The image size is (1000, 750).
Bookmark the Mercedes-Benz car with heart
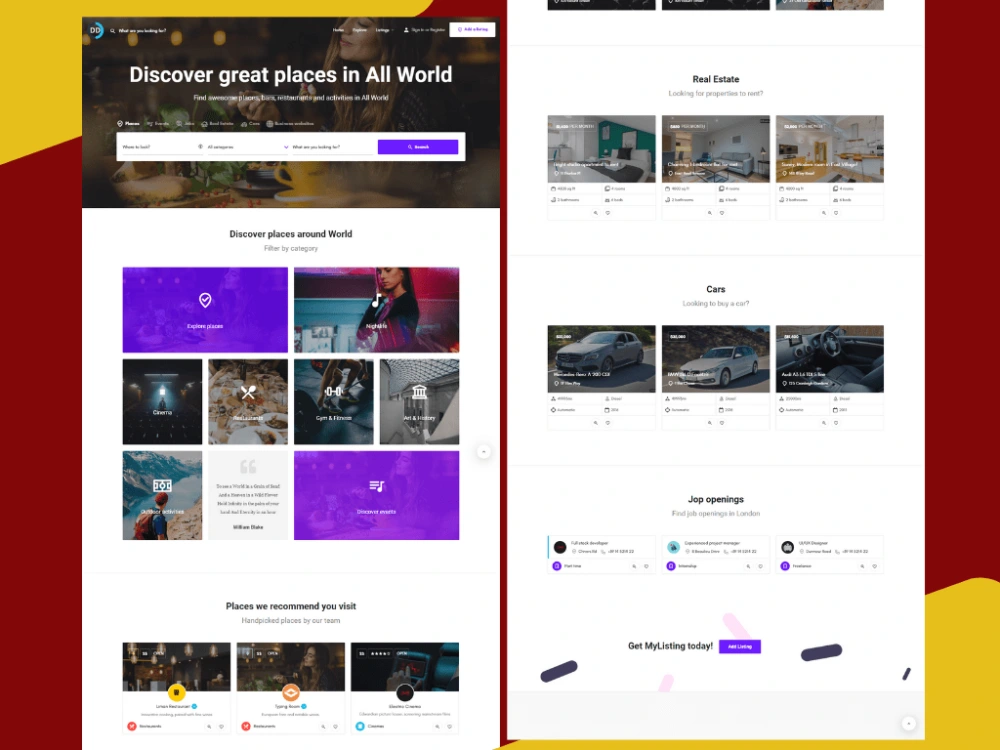click(608, 423)
